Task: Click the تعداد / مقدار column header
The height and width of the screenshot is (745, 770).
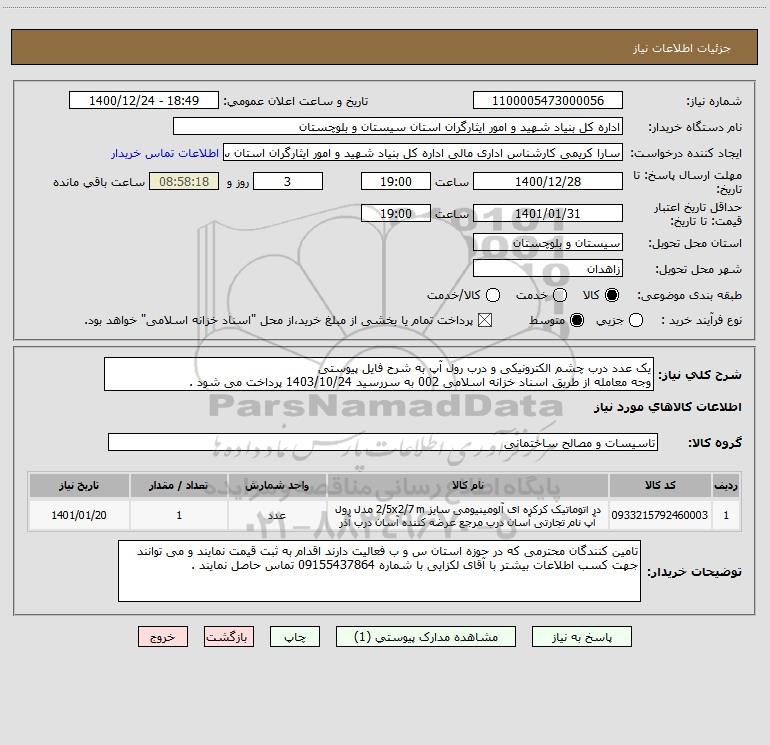Action: (x=179, y=486)
